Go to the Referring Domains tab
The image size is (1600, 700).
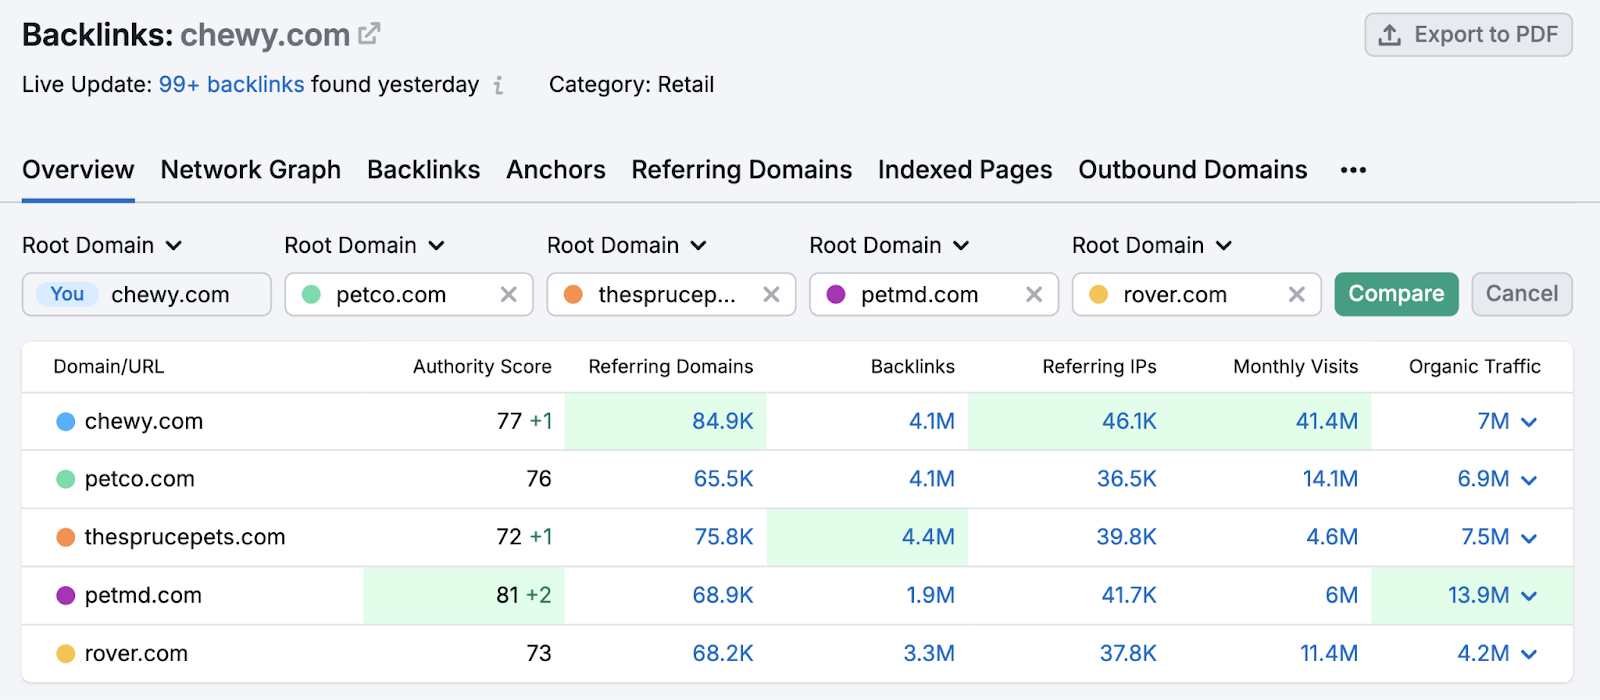coord(742,170)
